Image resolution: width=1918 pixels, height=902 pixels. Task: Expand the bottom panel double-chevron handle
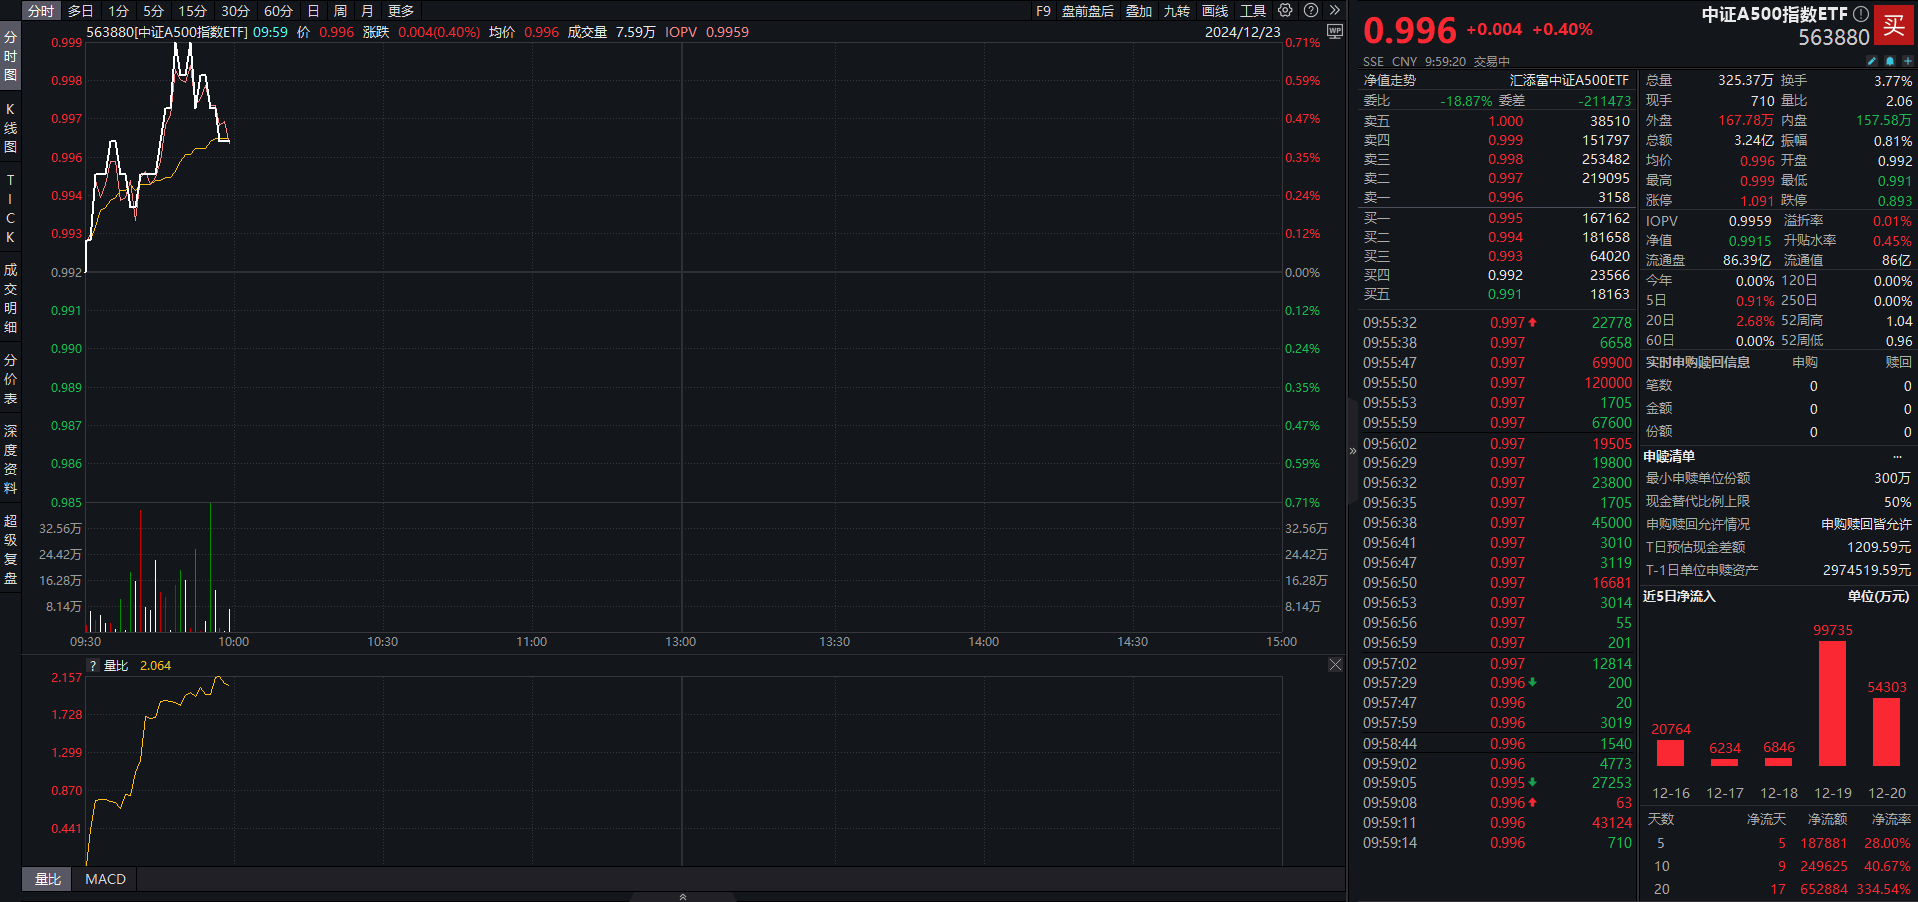click(x=683, y=897)
